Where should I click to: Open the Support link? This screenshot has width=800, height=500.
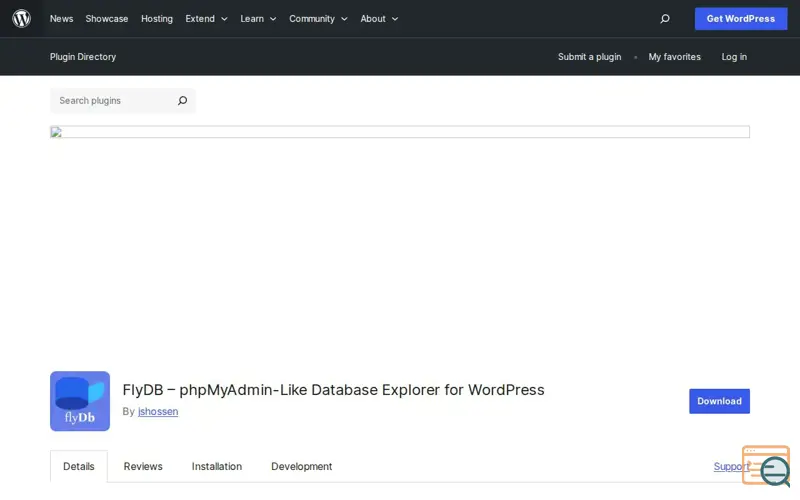tap(731, 466)
